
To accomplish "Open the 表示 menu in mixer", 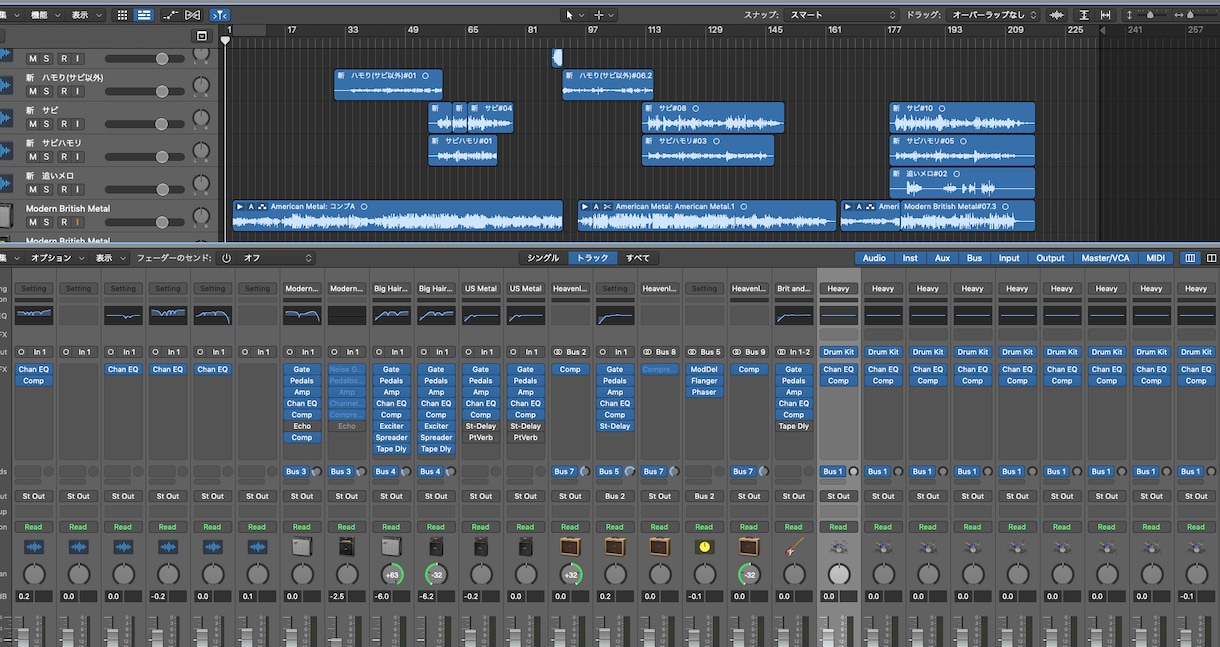I will tap(110, 258).
